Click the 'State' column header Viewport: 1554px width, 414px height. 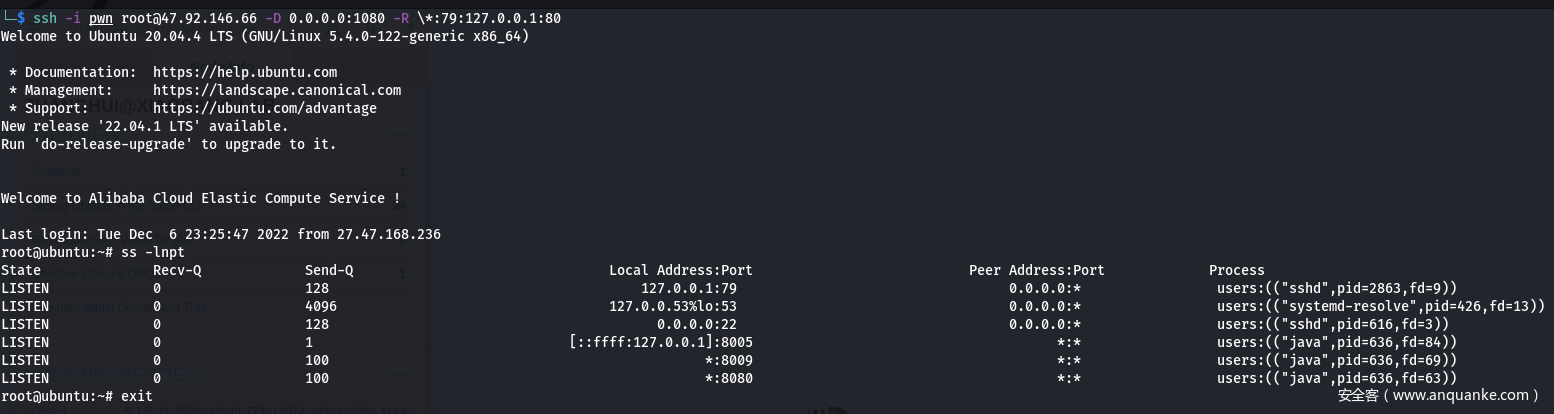[21, 270]
